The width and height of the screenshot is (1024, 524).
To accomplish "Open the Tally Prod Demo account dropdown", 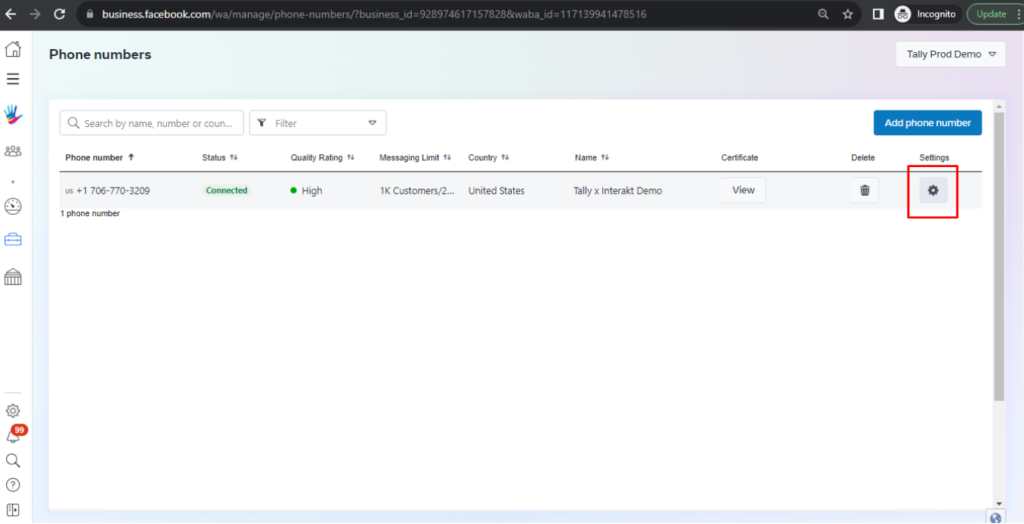I will point(950,54).
